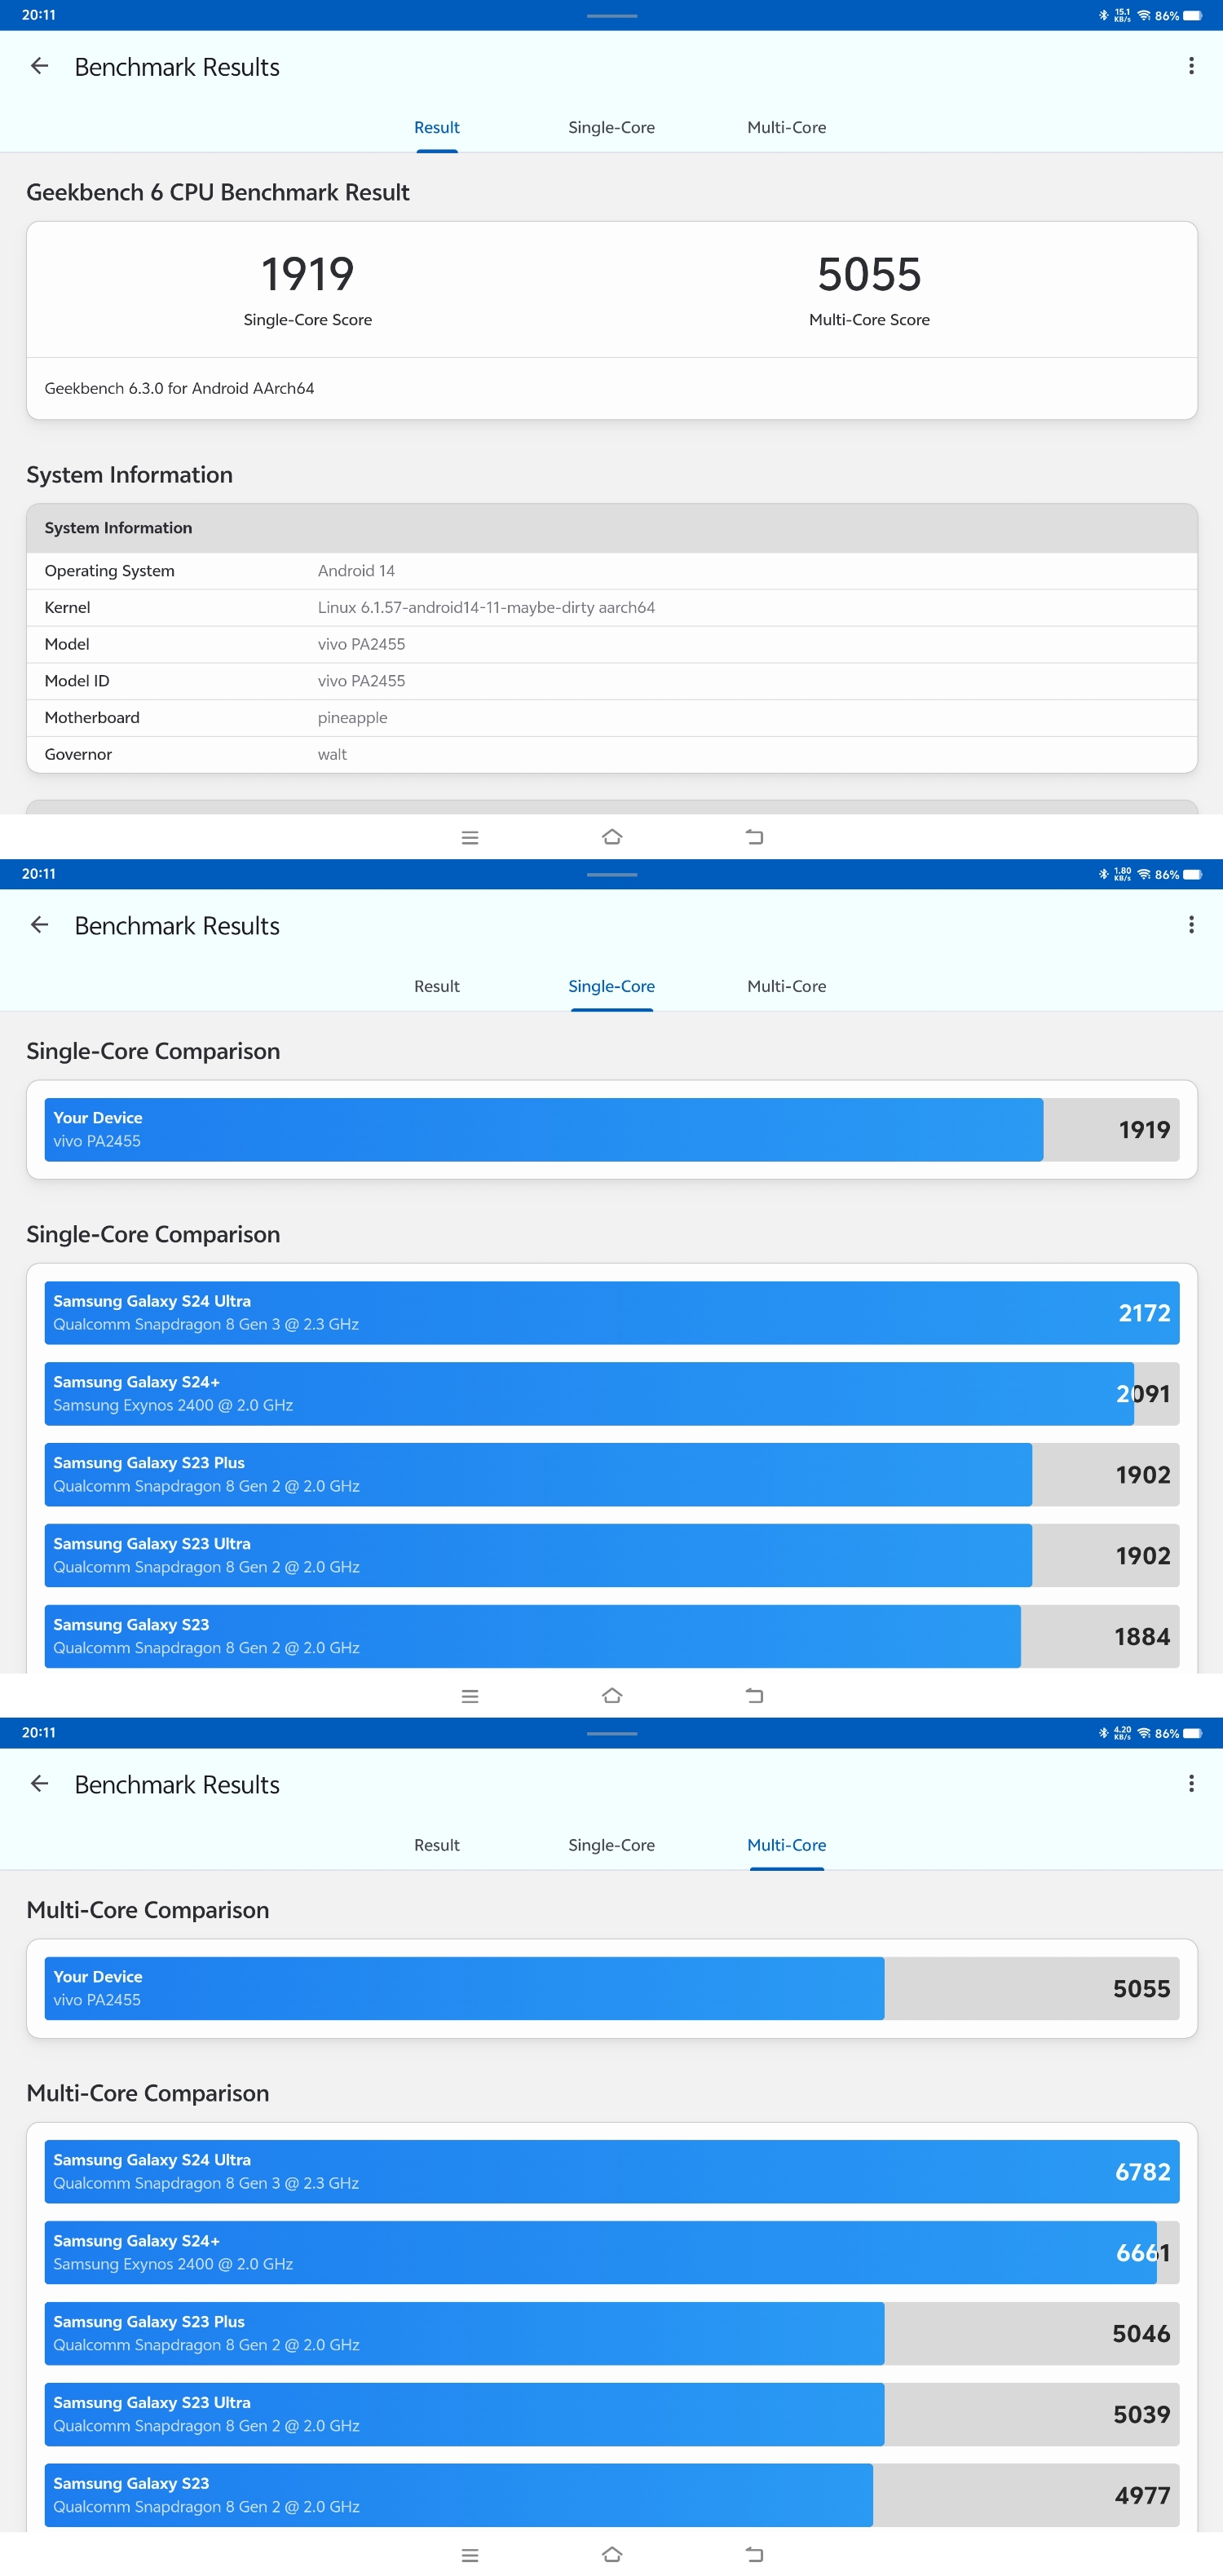The height and width of the screenshot is (2576, 1223).
Task: Tap Samsung Galaxy S24 Ultra bar scoring 2172
Action: 612,1313
